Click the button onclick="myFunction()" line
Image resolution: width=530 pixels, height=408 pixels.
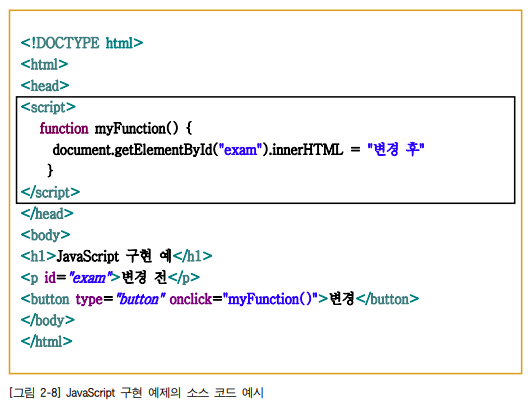click(220, 299)
